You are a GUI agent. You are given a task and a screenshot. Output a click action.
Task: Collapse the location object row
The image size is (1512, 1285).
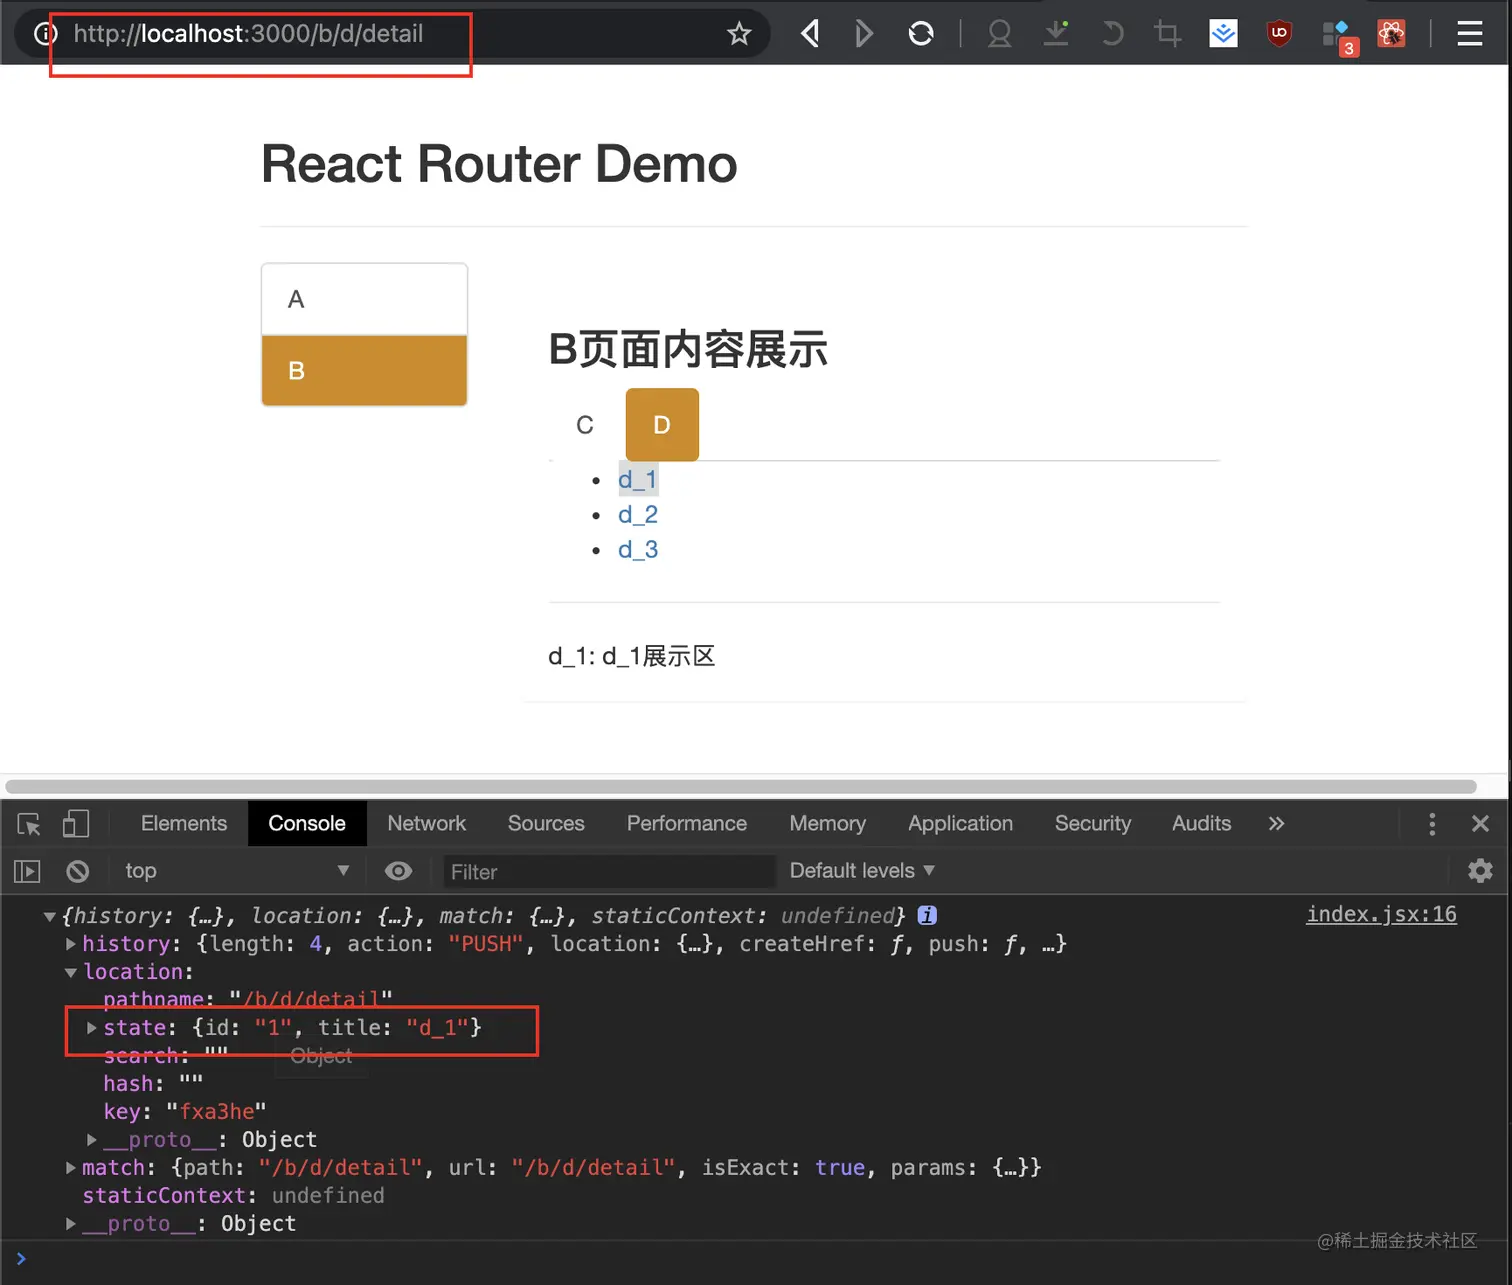tap(70, 972)
